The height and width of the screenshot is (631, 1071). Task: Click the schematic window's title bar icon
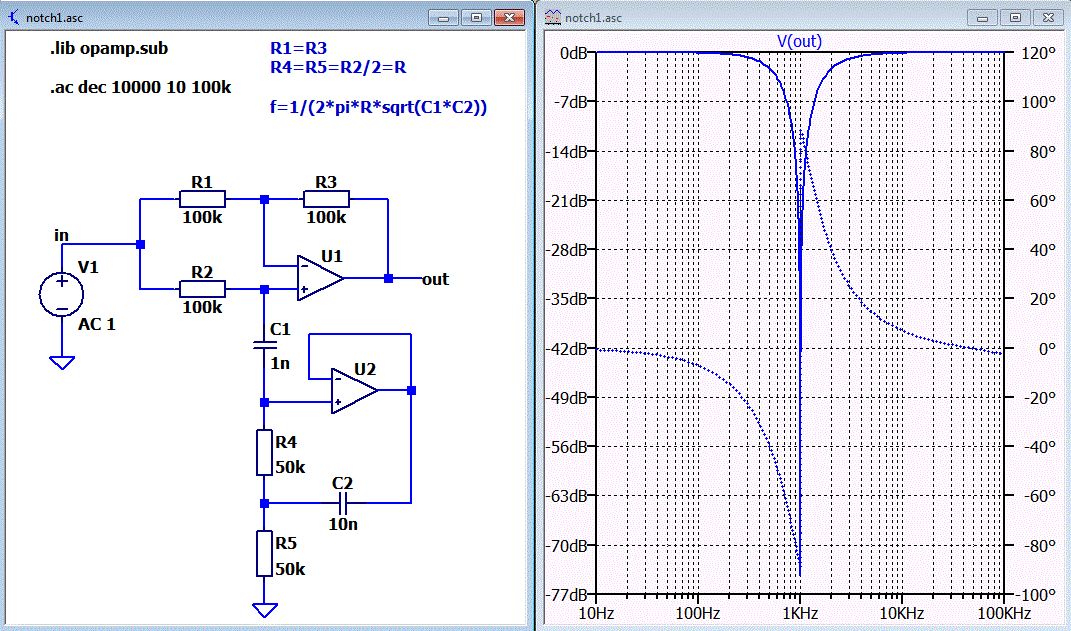(13, 17)
